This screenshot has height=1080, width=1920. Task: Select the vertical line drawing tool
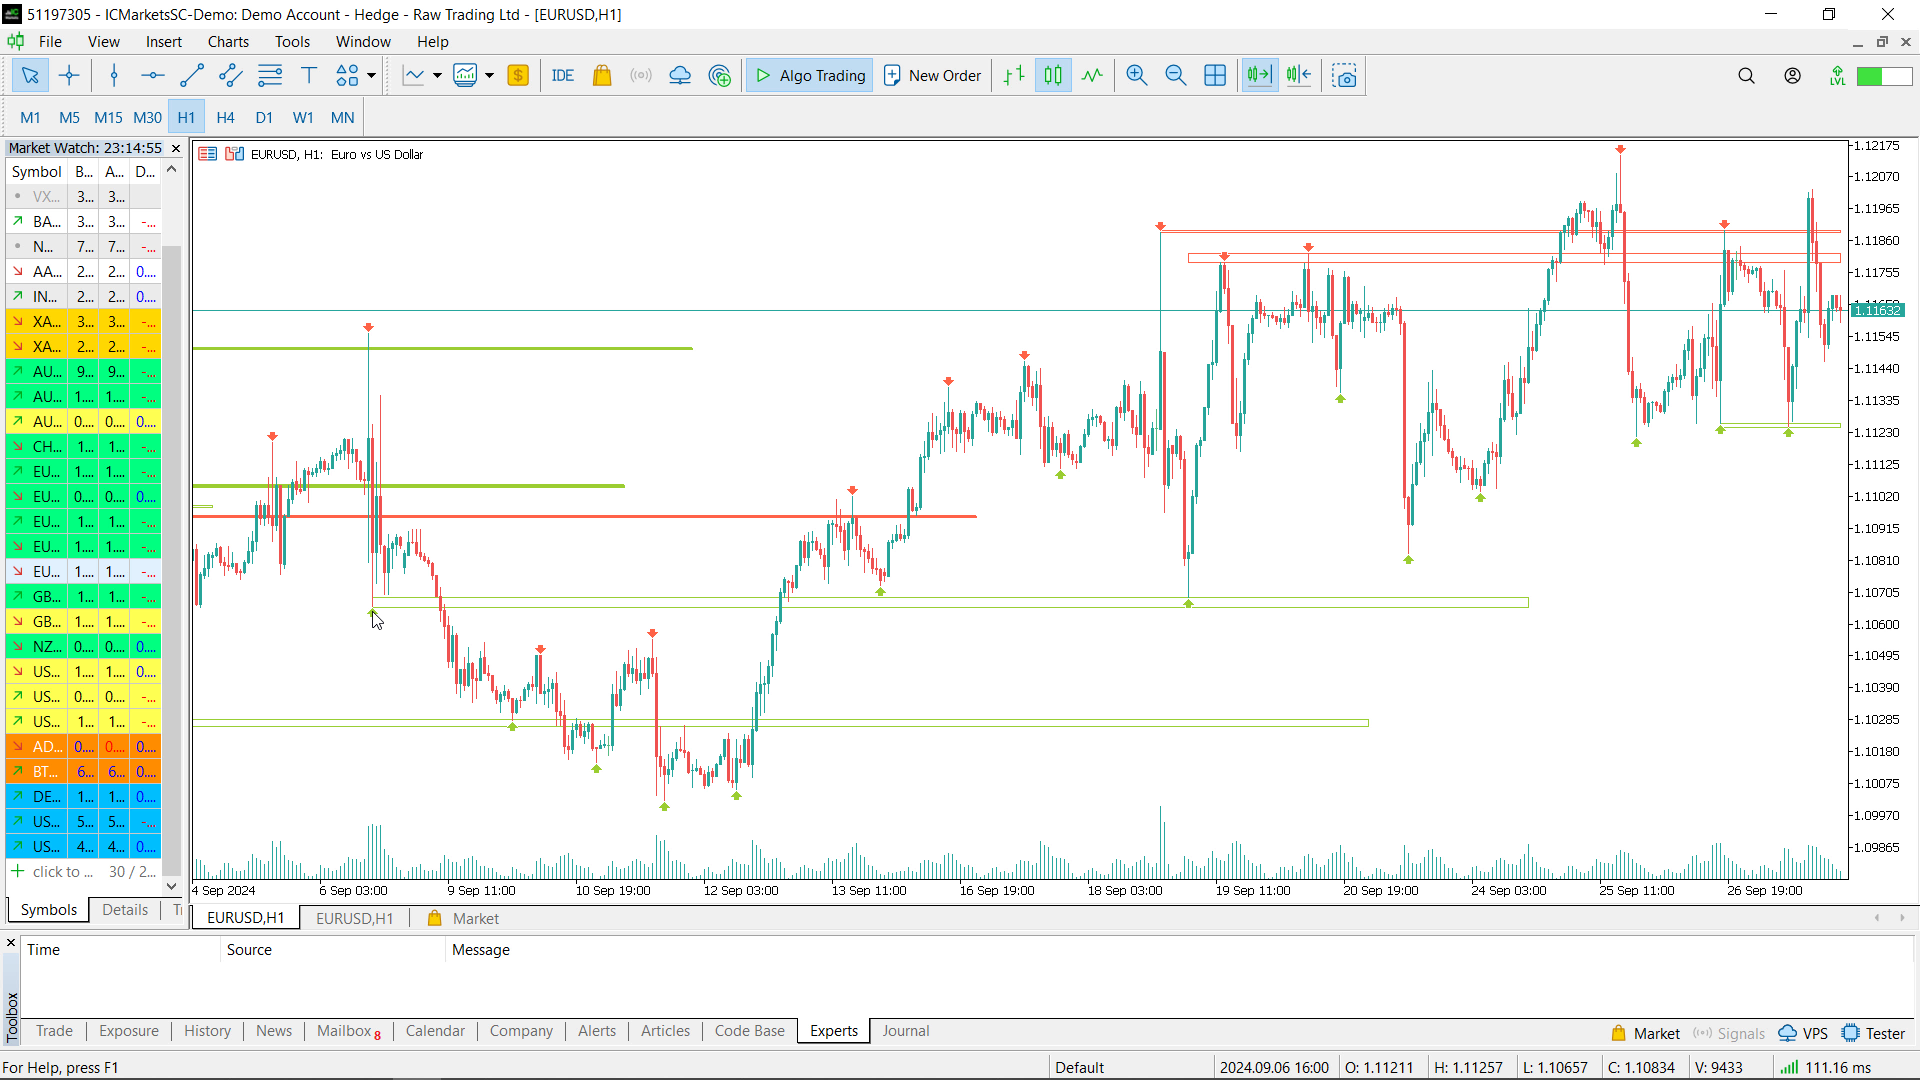pos(114,75)
